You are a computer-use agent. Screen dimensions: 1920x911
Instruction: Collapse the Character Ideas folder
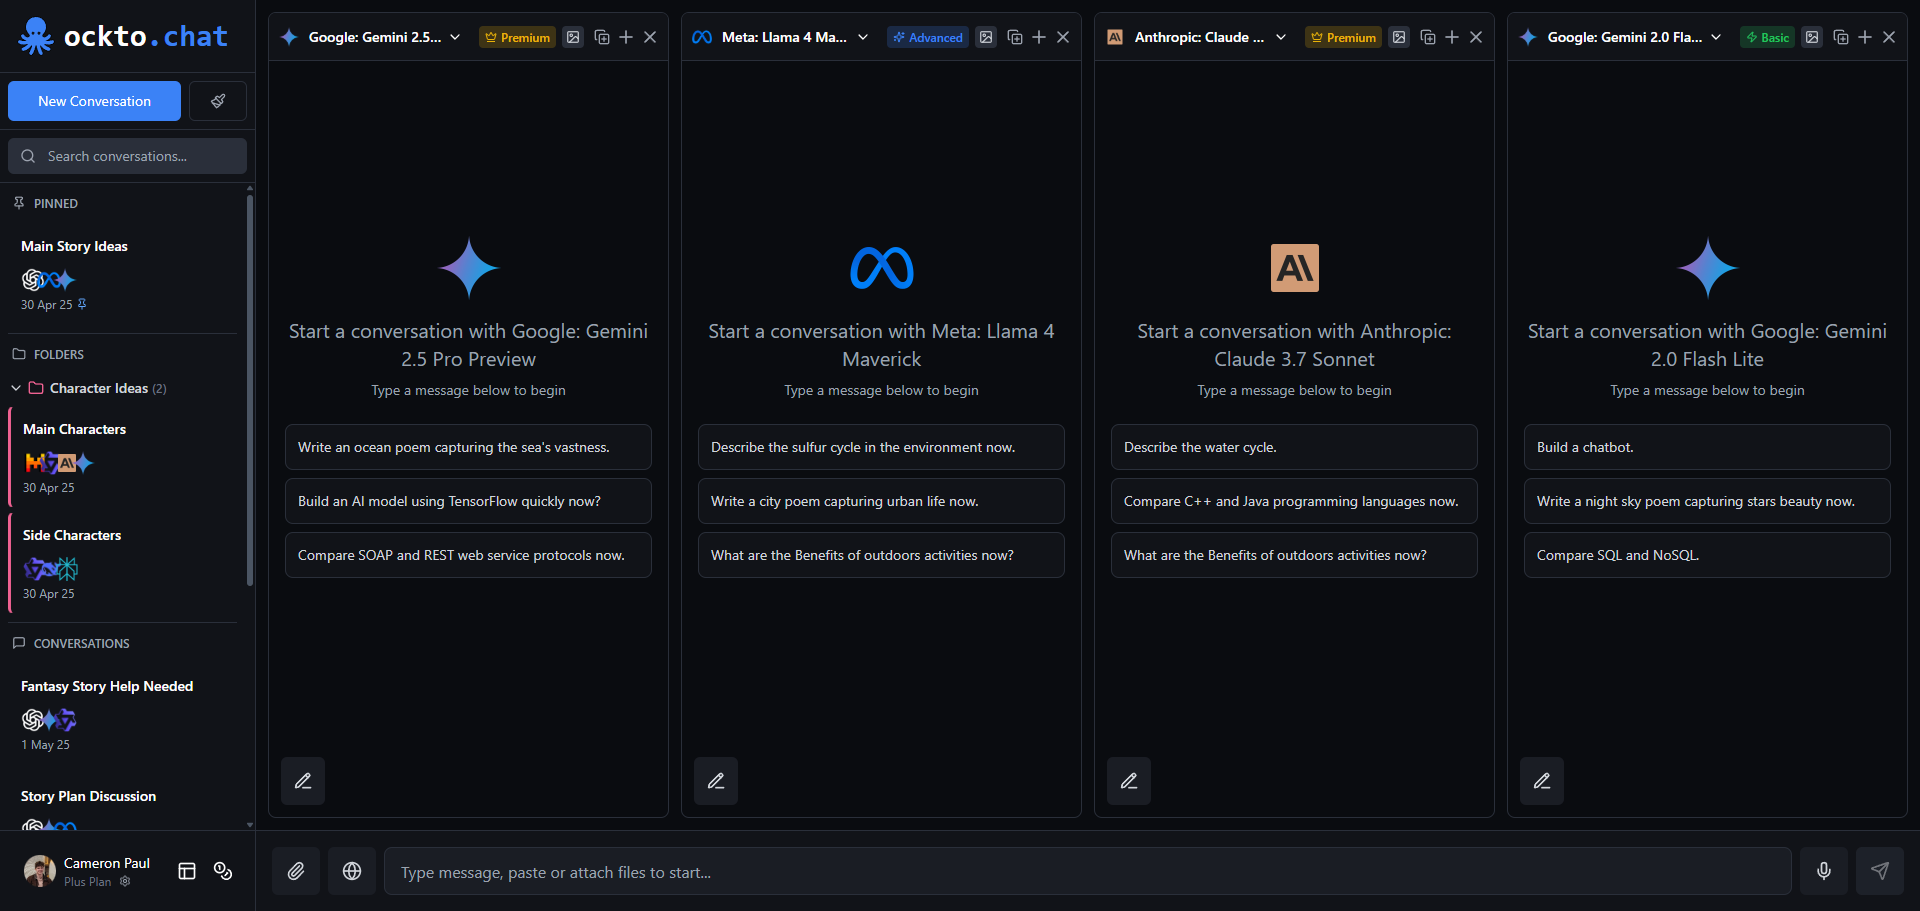click(16, 388)
